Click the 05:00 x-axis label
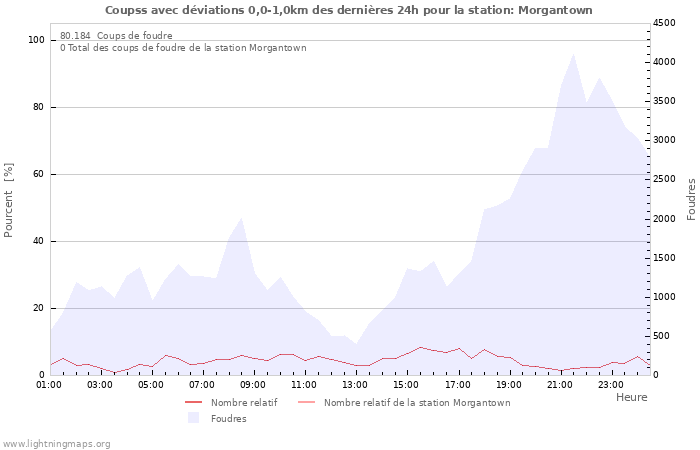This screenshot has height=450, width=700. 150,385
